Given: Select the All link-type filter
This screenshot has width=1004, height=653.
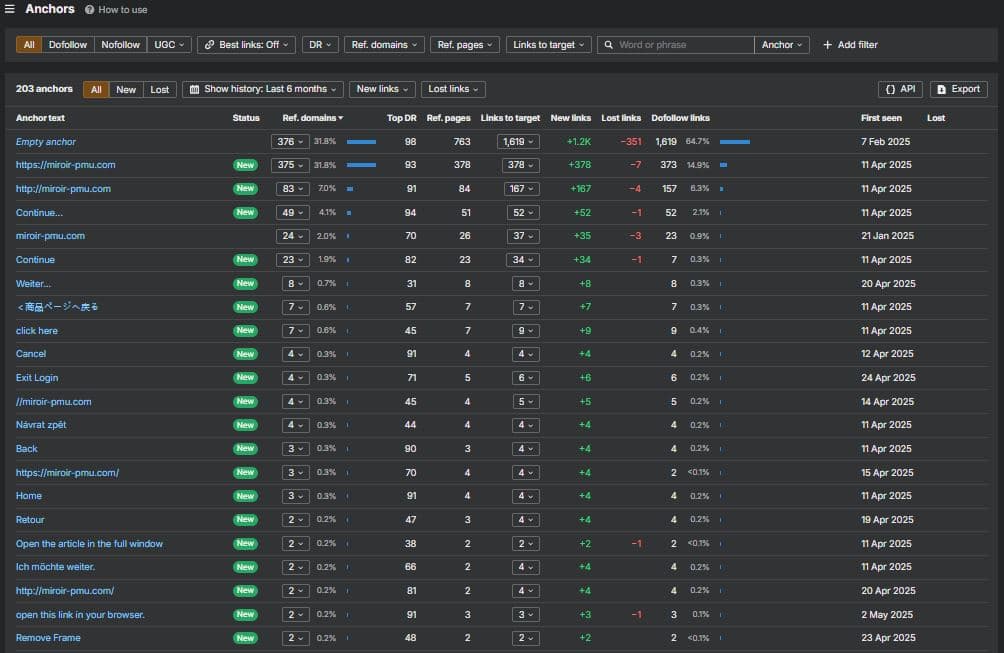Looking at the screenshot, I should [29, 45].
